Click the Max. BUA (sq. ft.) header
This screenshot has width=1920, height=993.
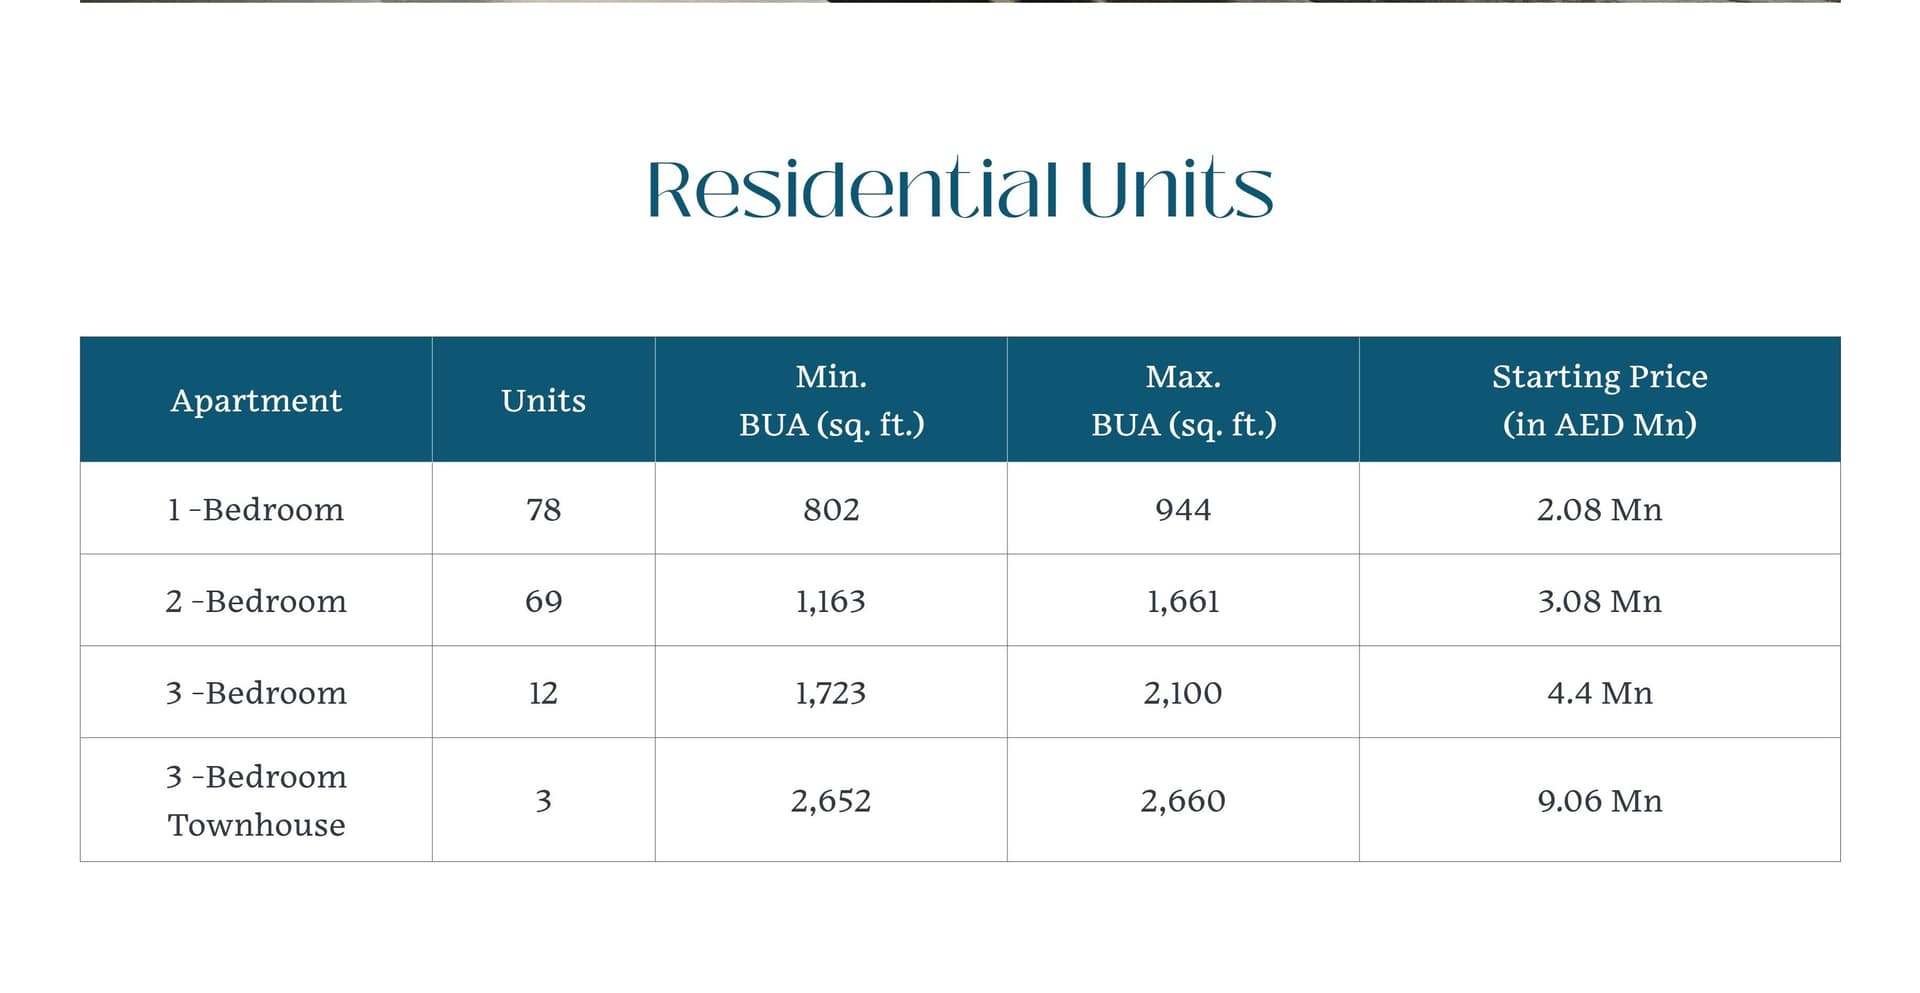(1183, 400)
